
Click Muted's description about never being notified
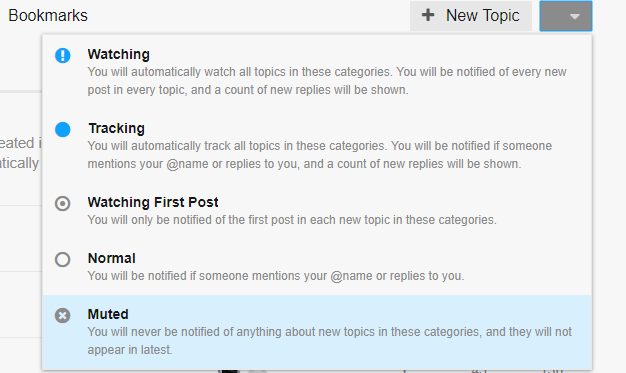point(330,341)
